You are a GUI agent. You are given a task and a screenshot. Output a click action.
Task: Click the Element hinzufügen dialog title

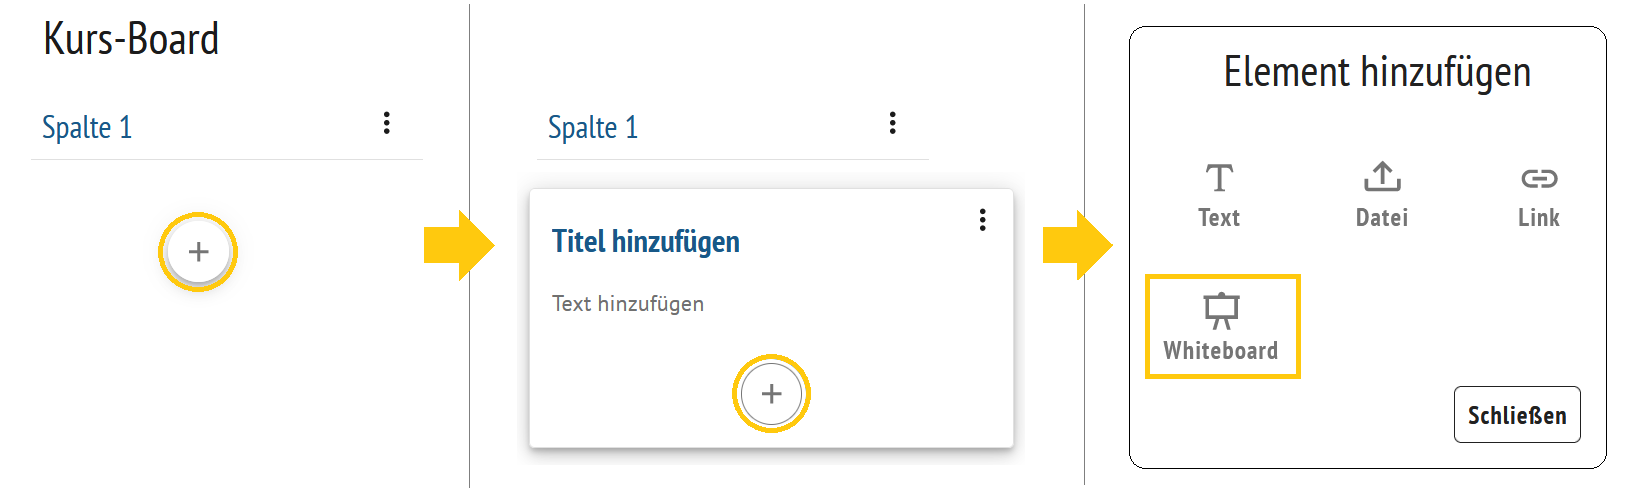coord(1377,73)
